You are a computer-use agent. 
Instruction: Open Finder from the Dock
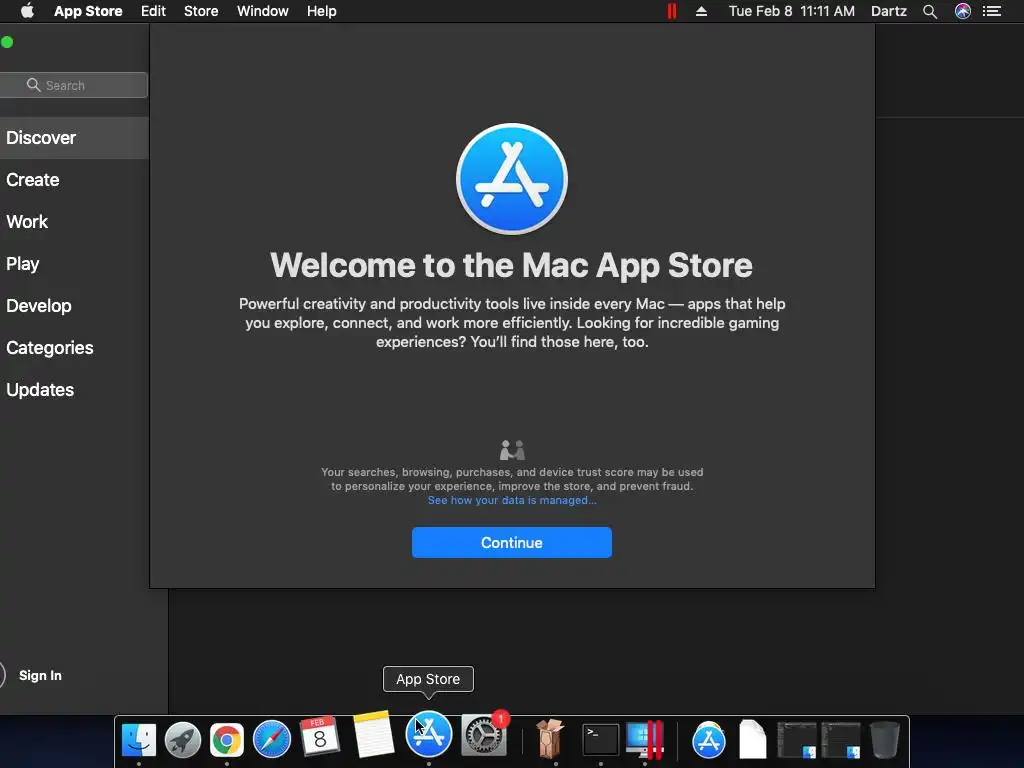tap(138, 740)
